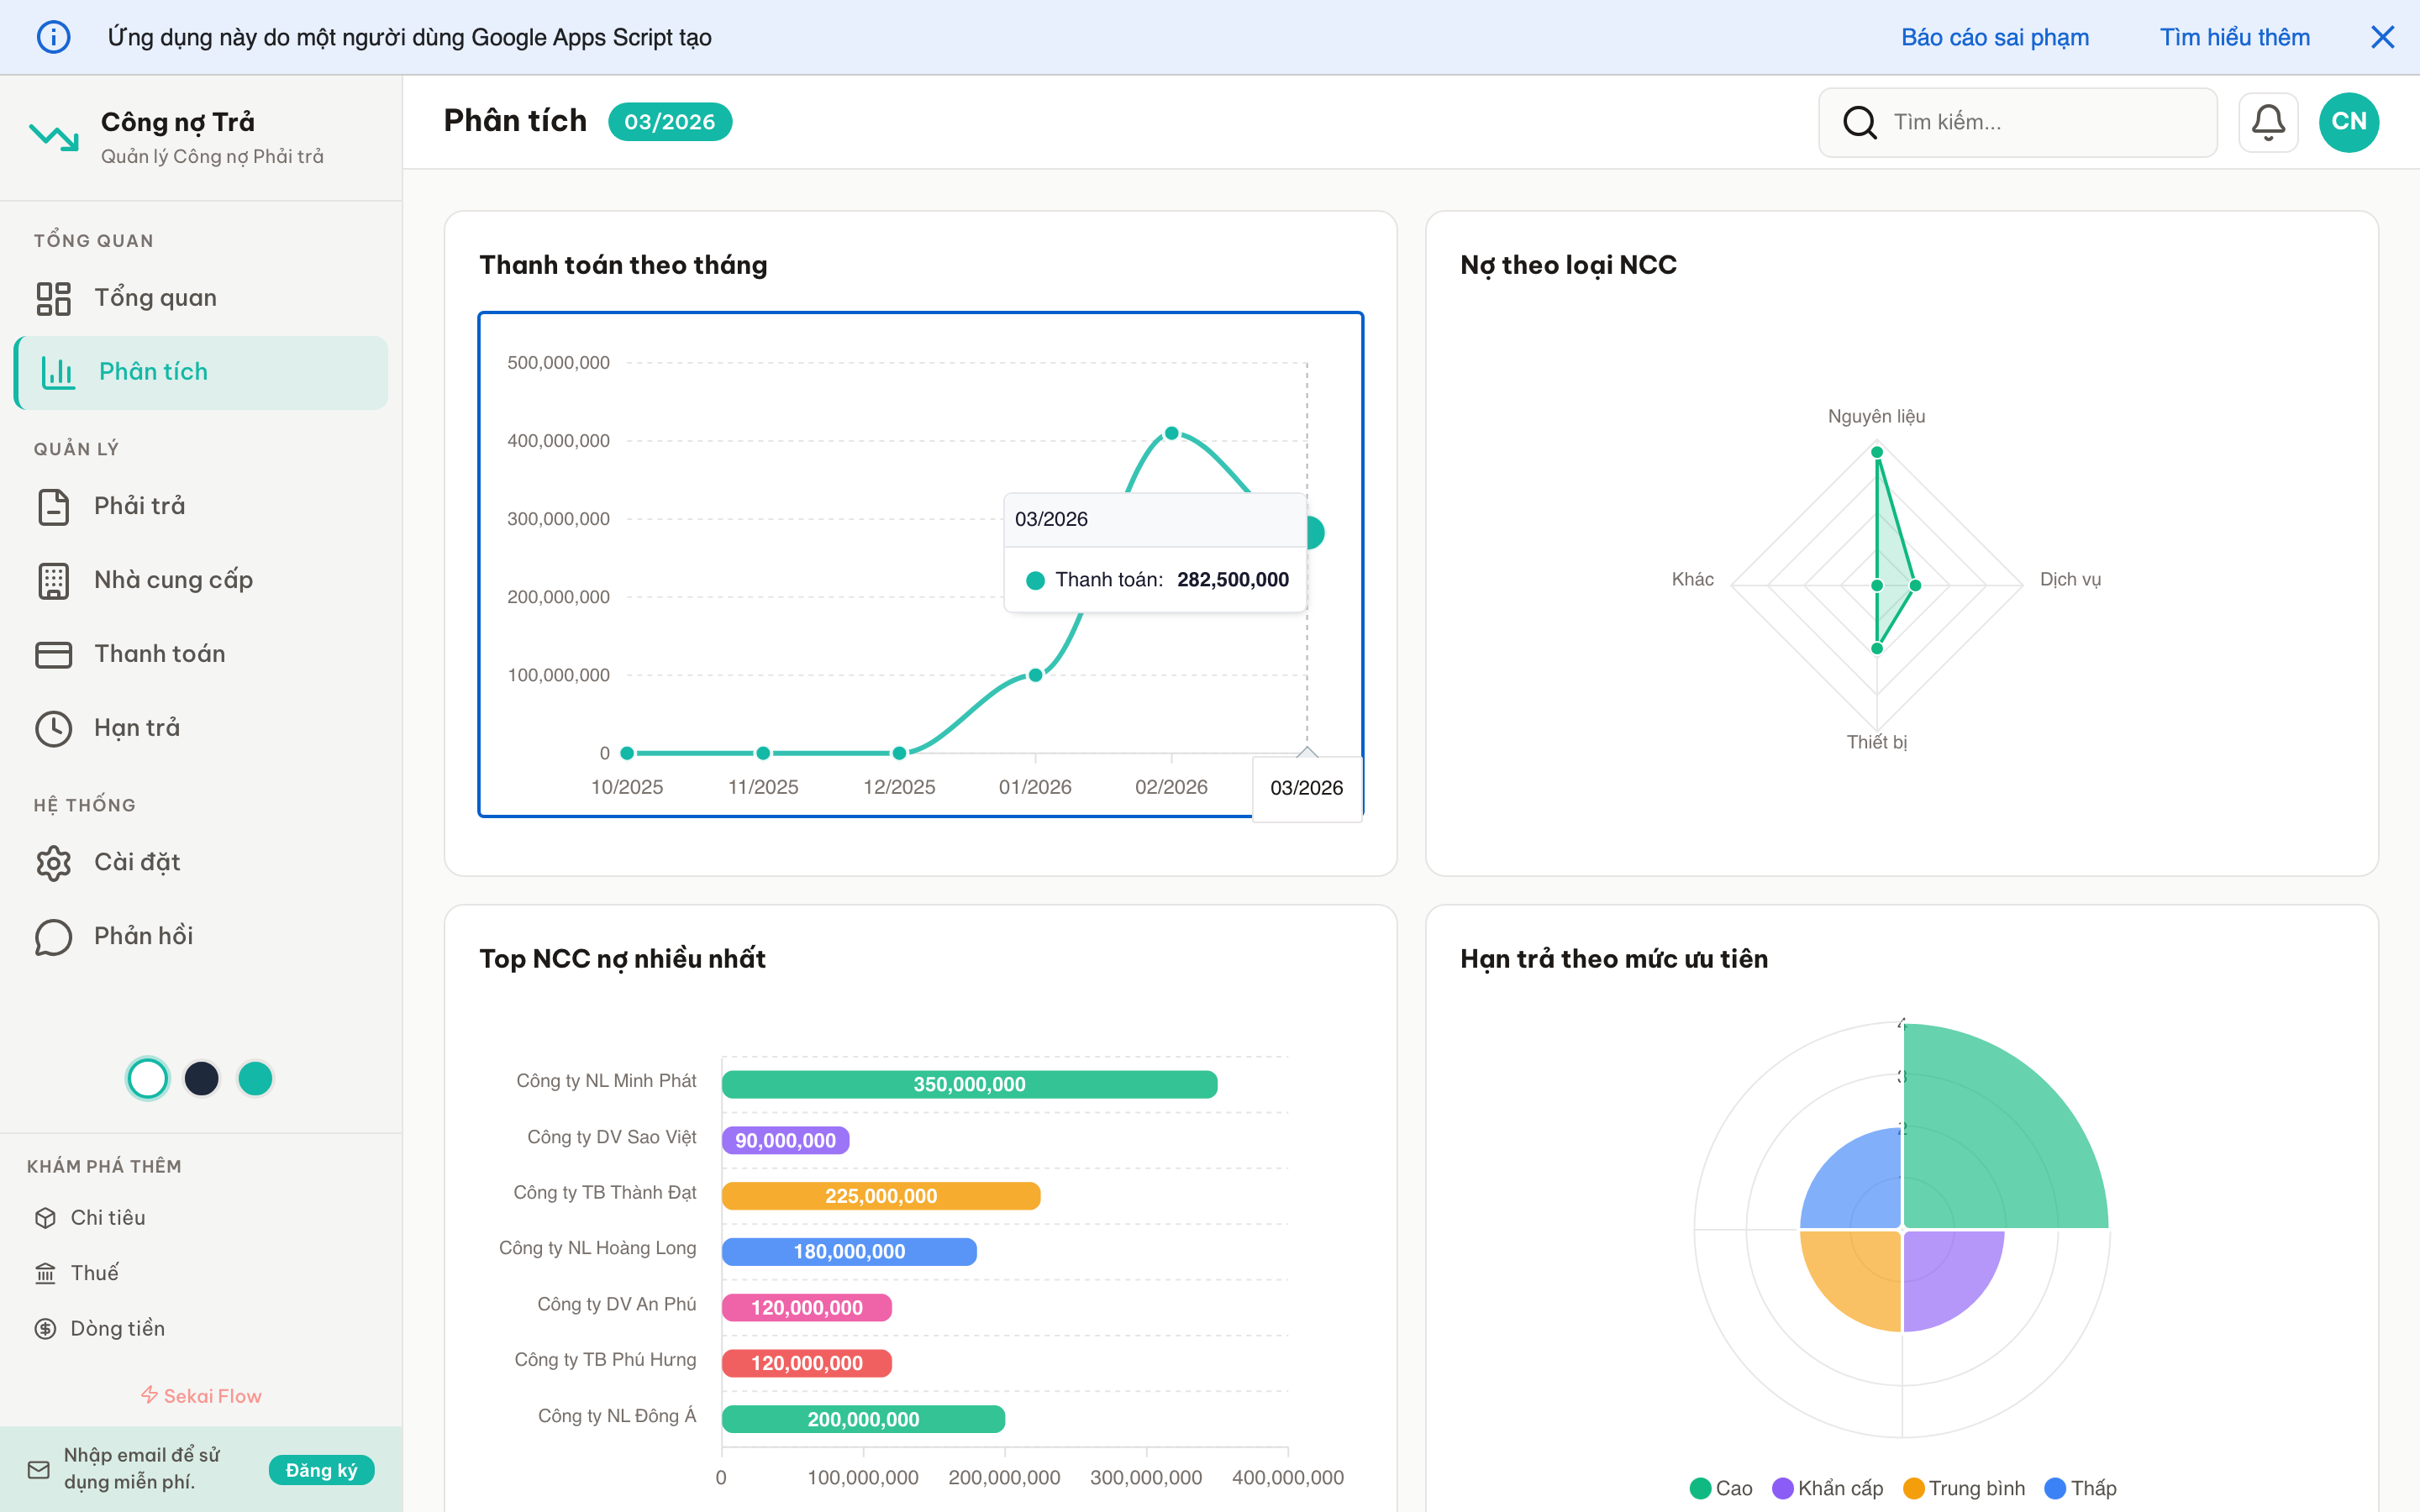Viewport: 2420px width, 1512px height.
Task: Open Dòng tiền from explore section
Action: 117,1328
